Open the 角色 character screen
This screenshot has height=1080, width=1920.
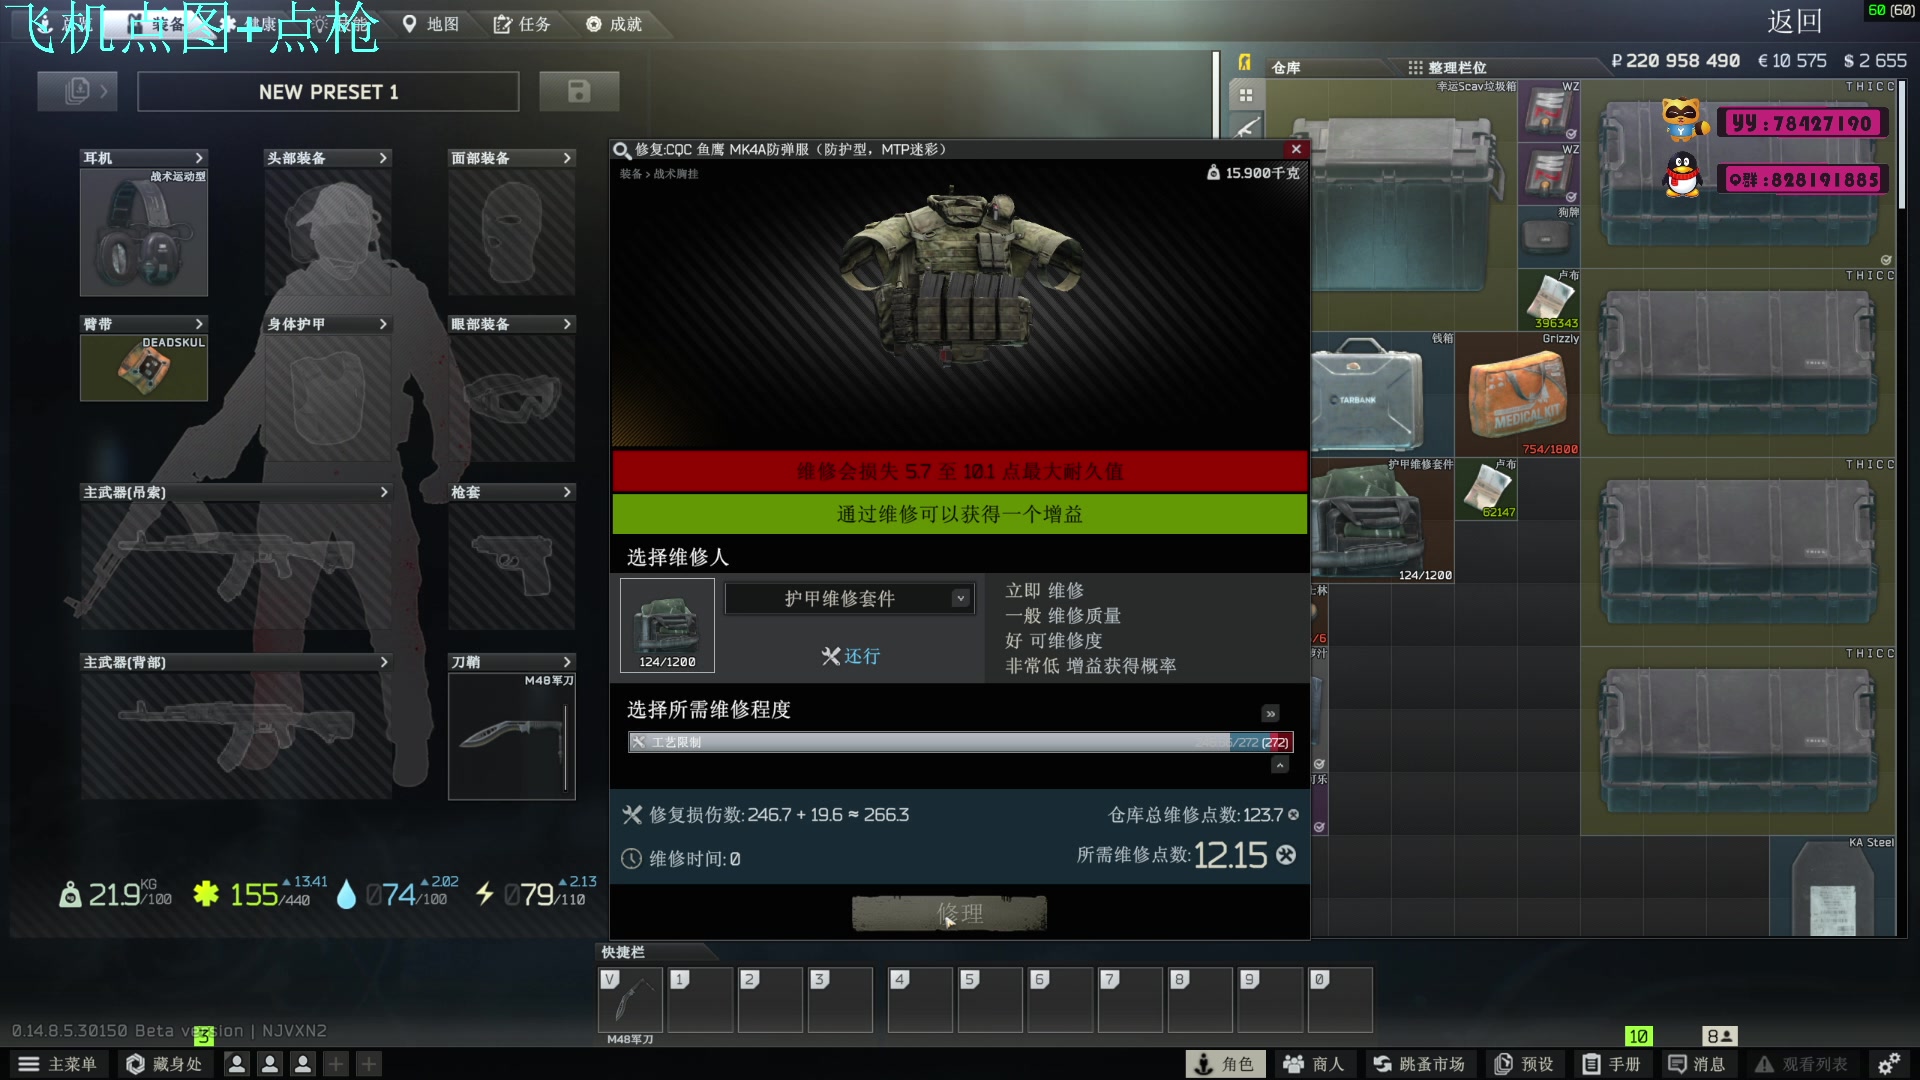coord(1225,1064)
